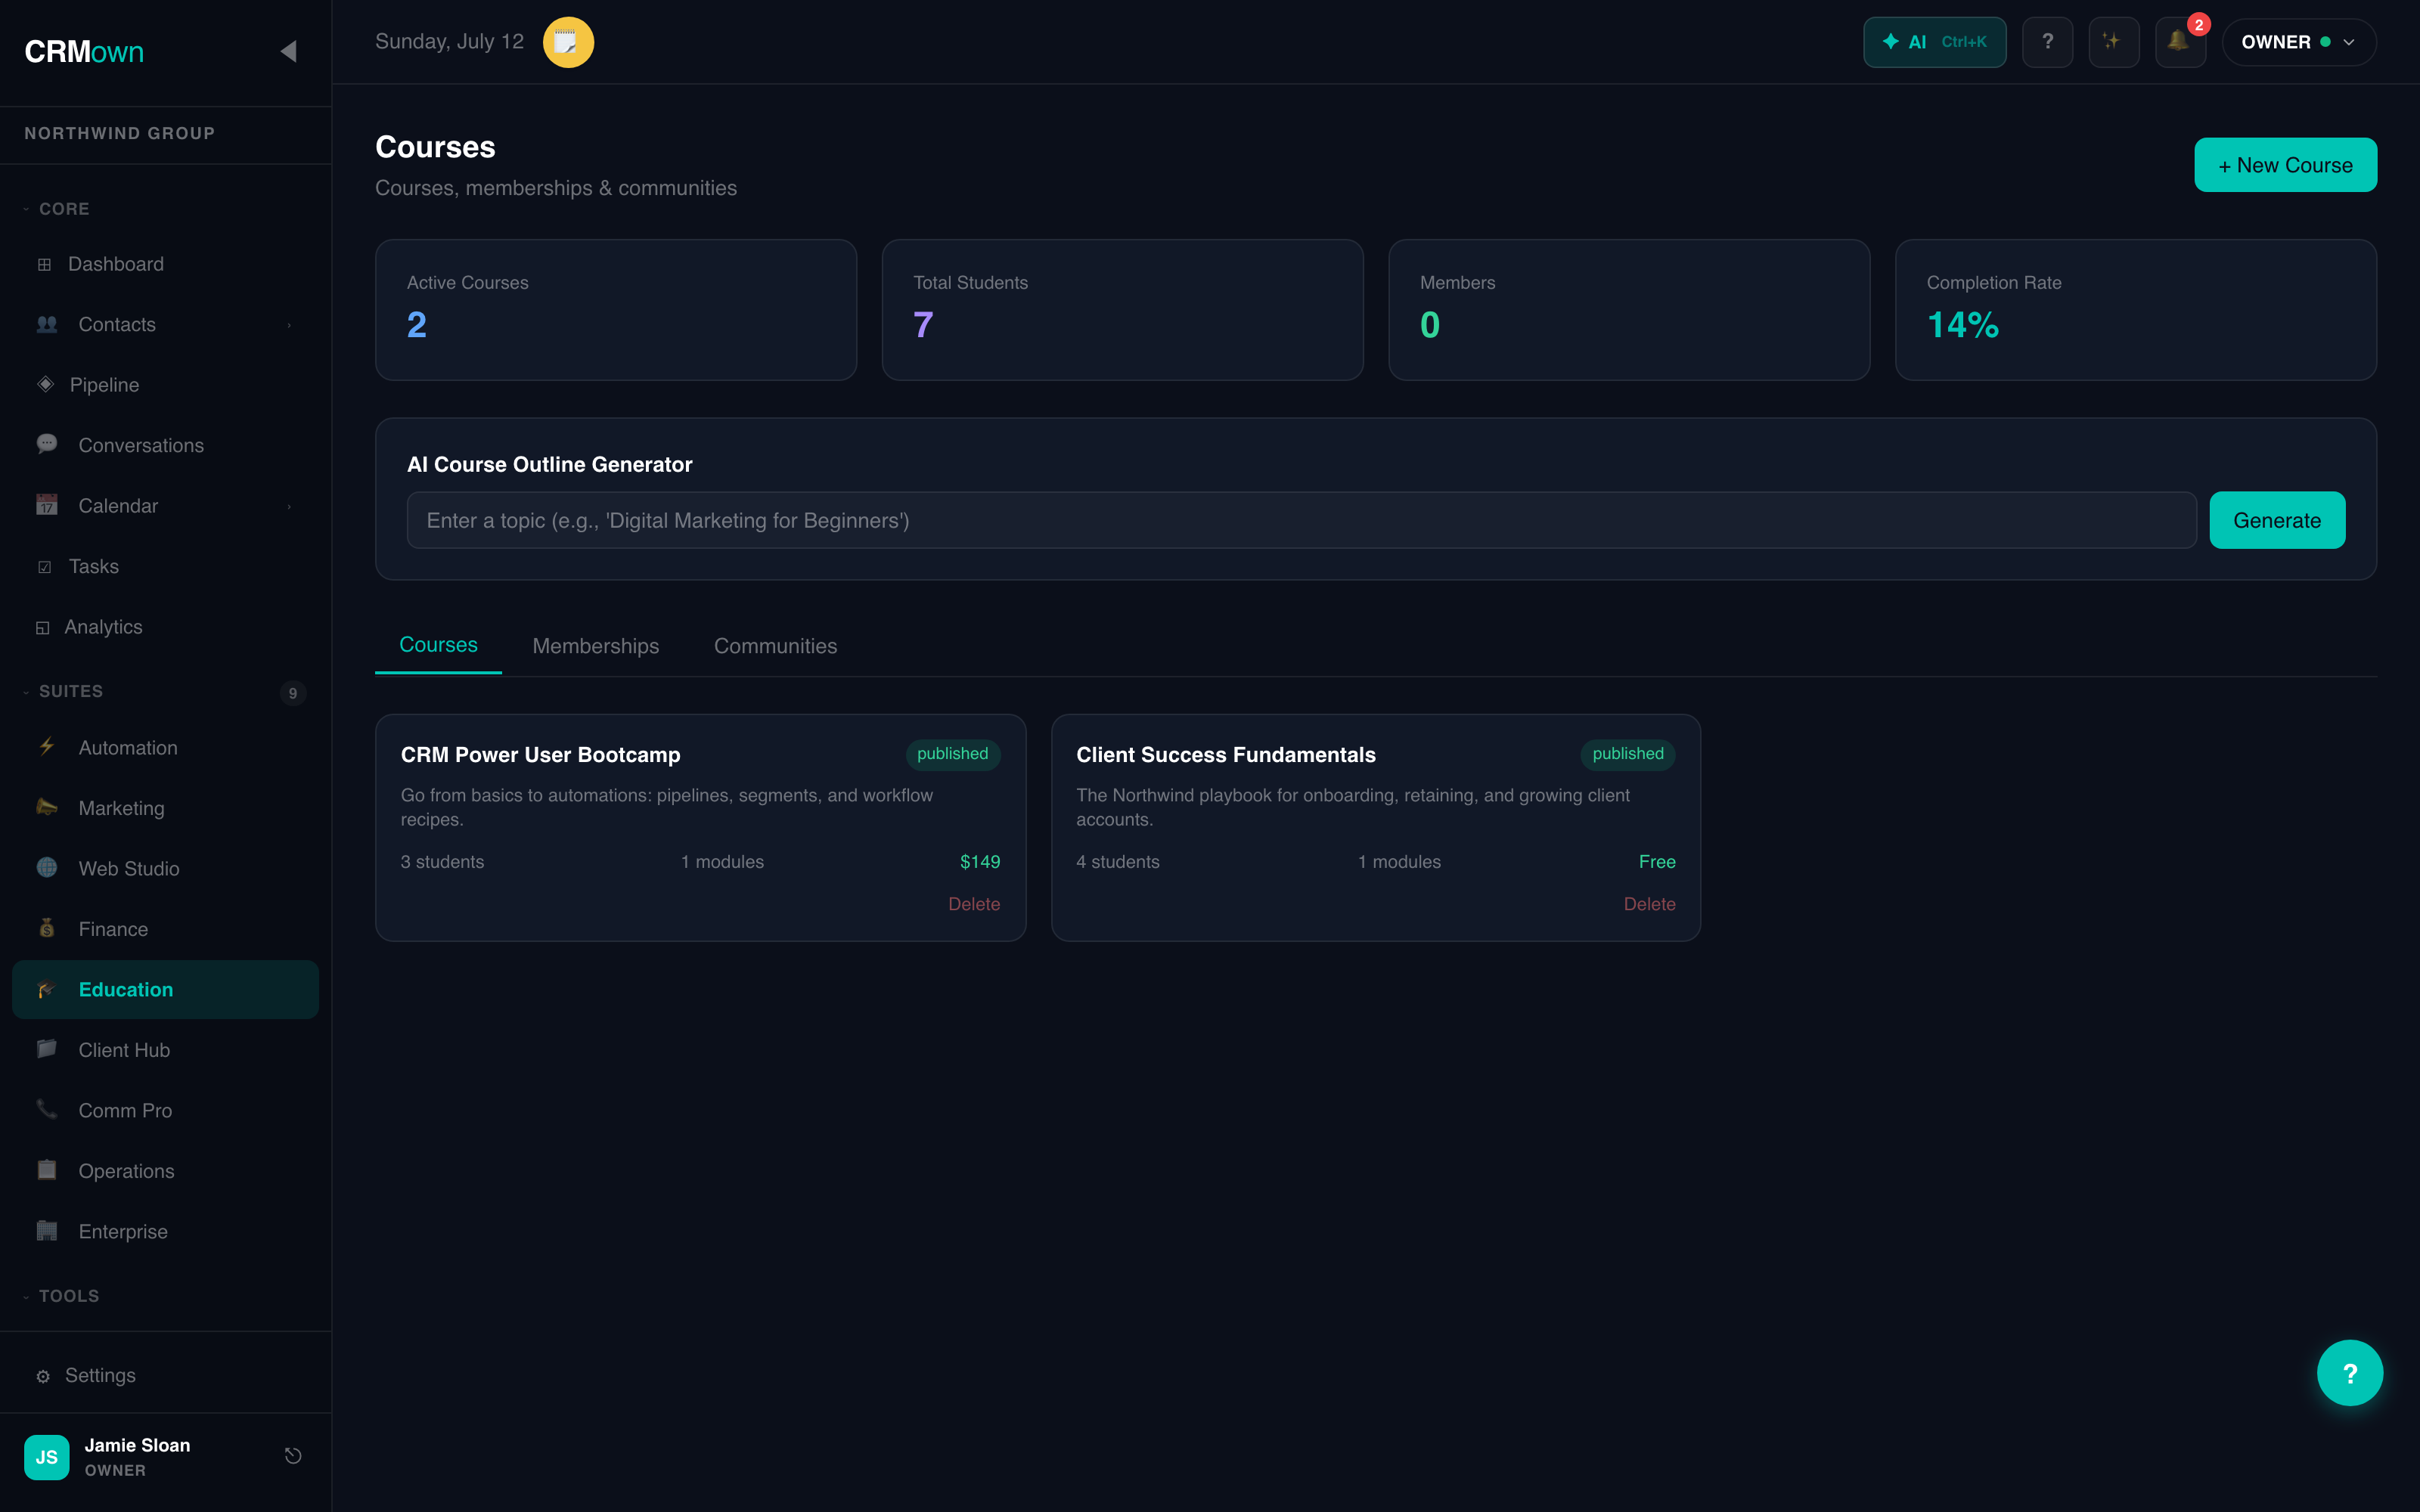Click the SUITES count badge 9

293,693
